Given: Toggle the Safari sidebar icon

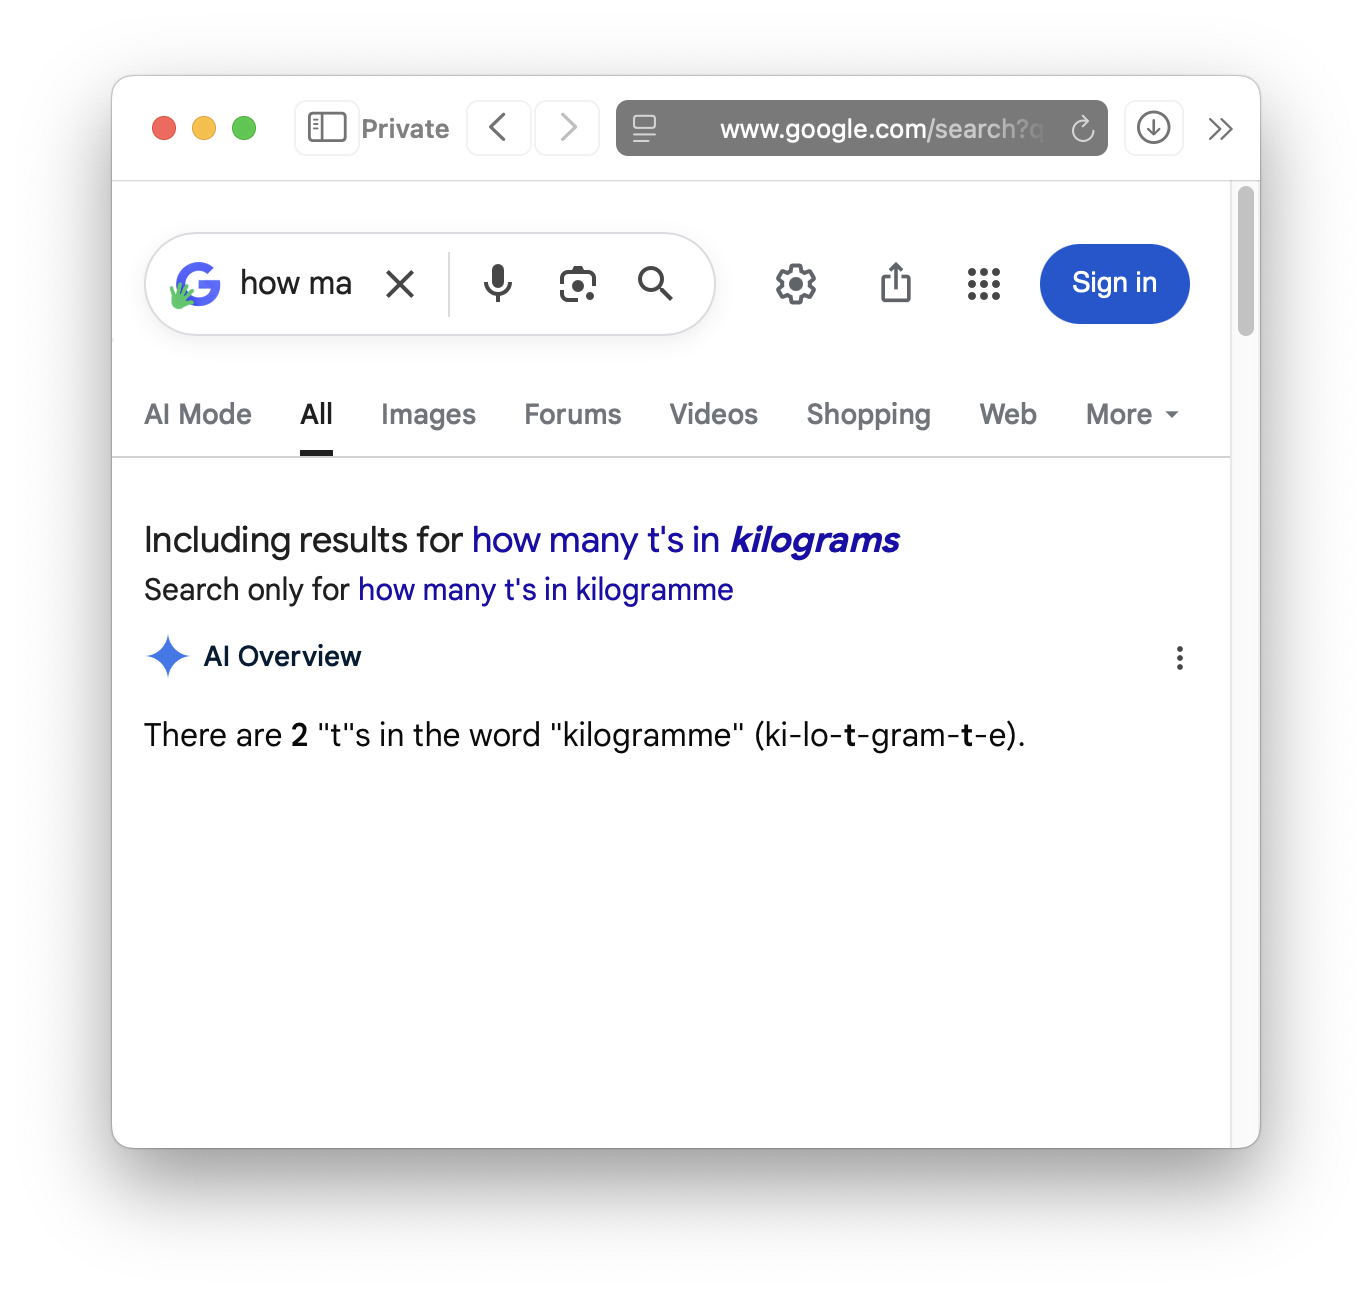Looking at the screenshot, I should 327,128.
